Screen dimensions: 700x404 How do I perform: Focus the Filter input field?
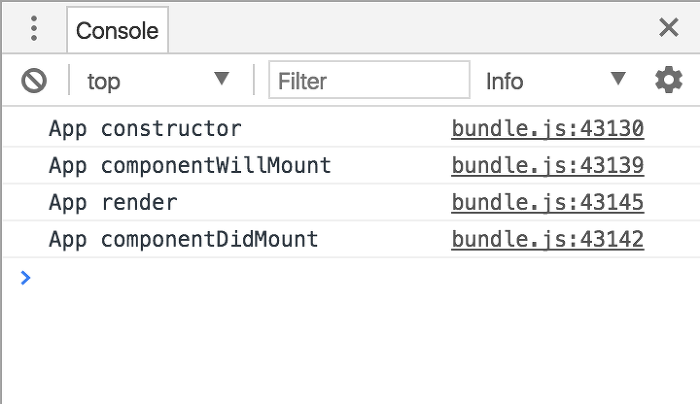click(369, 80)
